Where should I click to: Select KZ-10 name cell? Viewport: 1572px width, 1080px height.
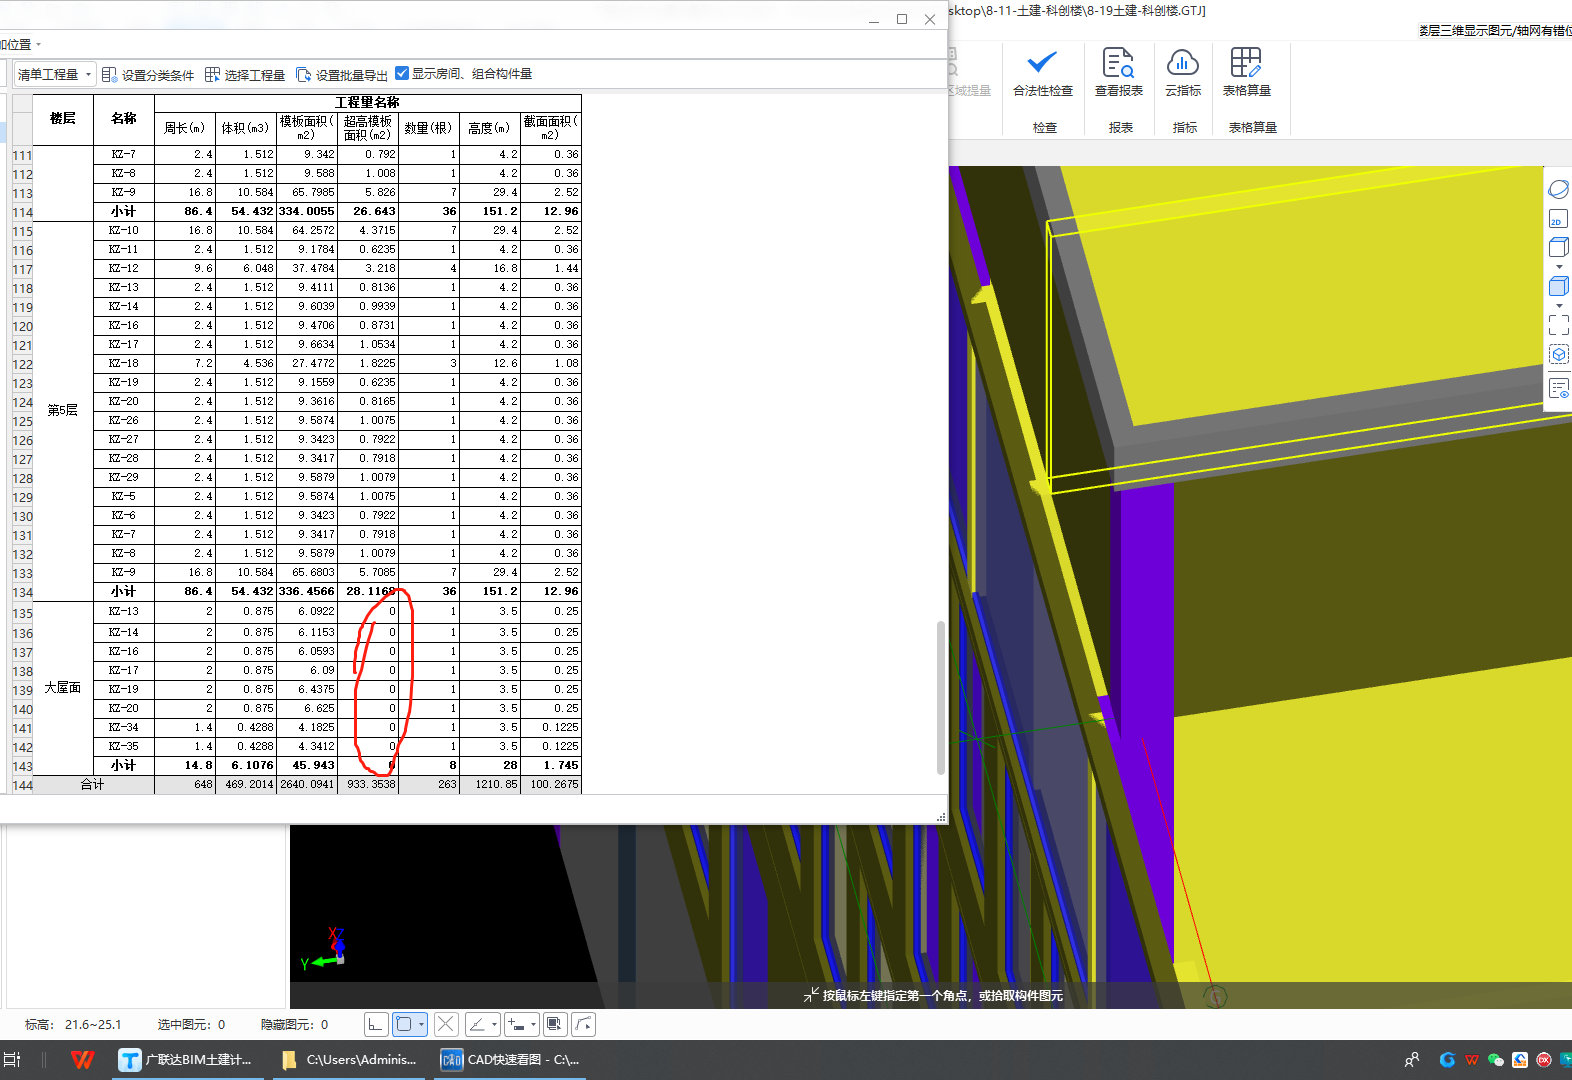(x=124, y=231)
